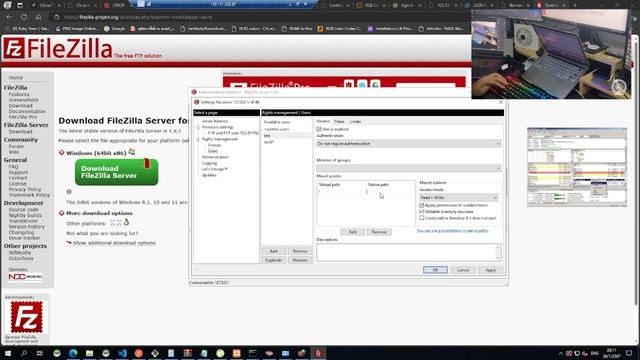The width and height of the screenshot is (640, 360).
Task: Select Logging in settings tree
Action: (209, 163)
